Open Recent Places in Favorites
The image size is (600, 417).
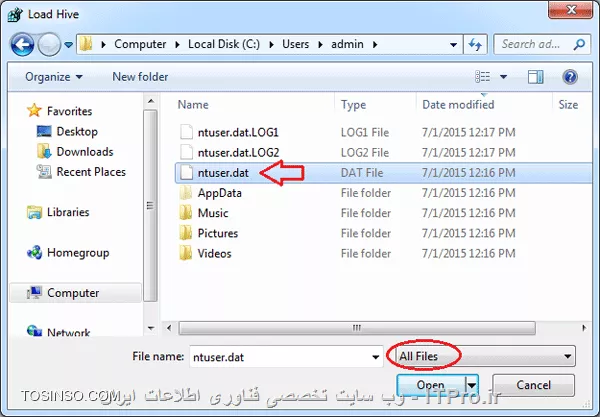pos(91,172)
